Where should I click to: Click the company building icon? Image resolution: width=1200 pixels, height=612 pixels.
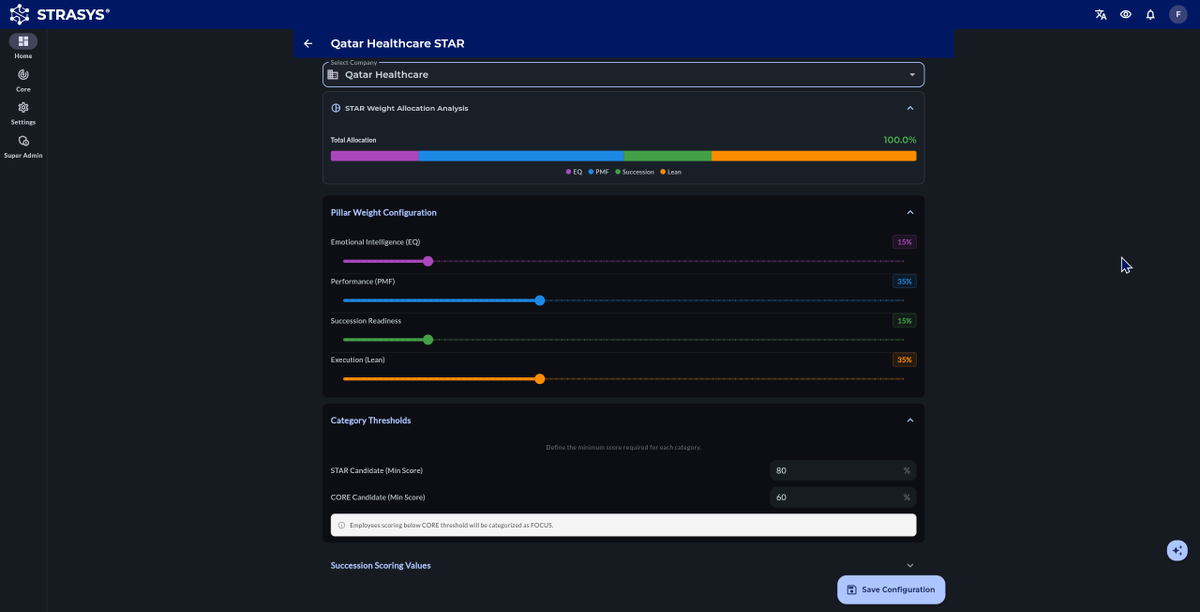click(x=333, y=75)
